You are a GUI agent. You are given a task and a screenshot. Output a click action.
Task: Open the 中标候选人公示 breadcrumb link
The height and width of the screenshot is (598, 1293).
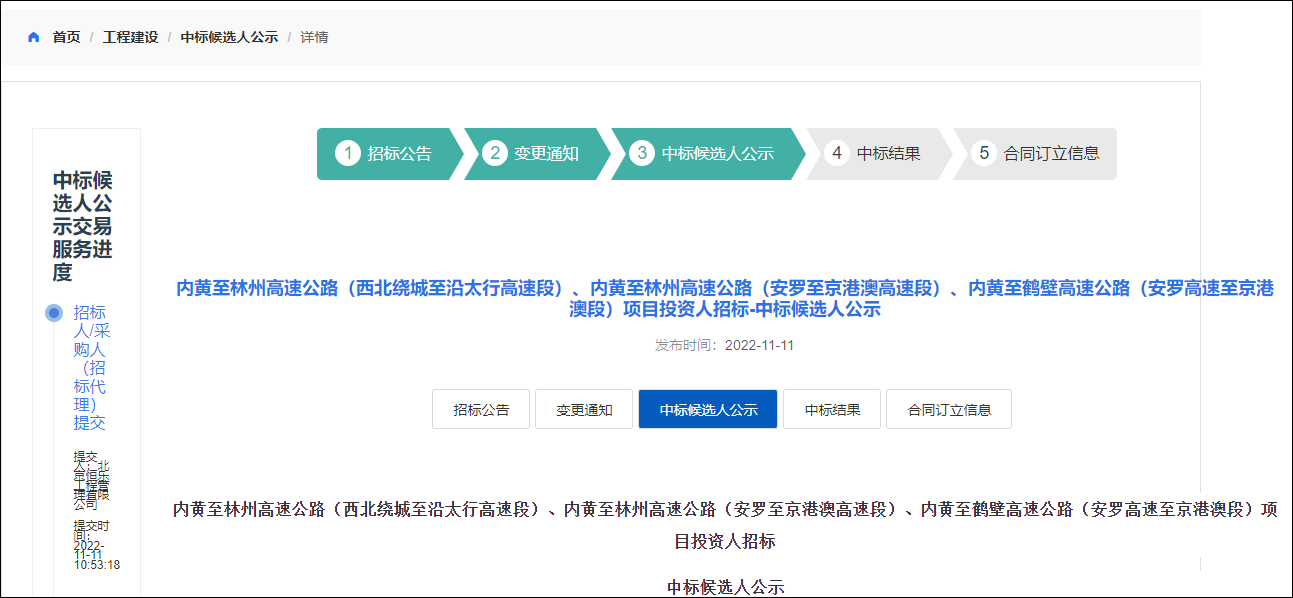229,37
